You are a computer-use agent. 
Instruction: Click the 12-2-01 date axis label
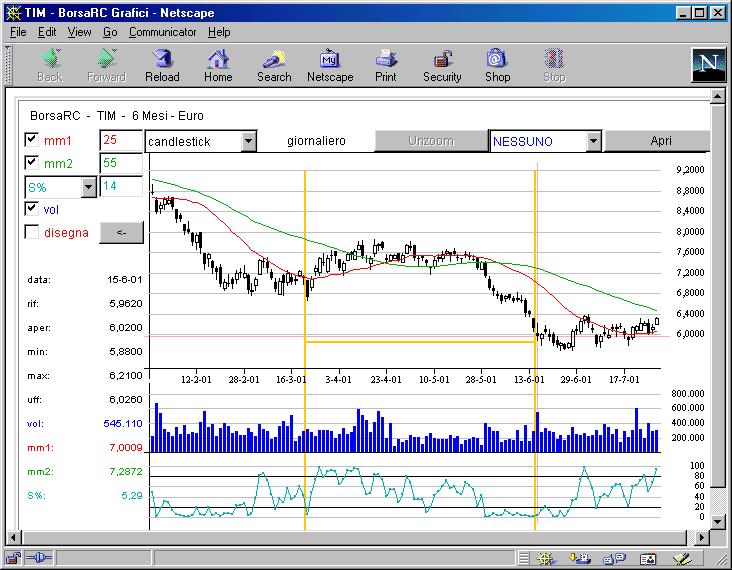click(x=196, y=380)
